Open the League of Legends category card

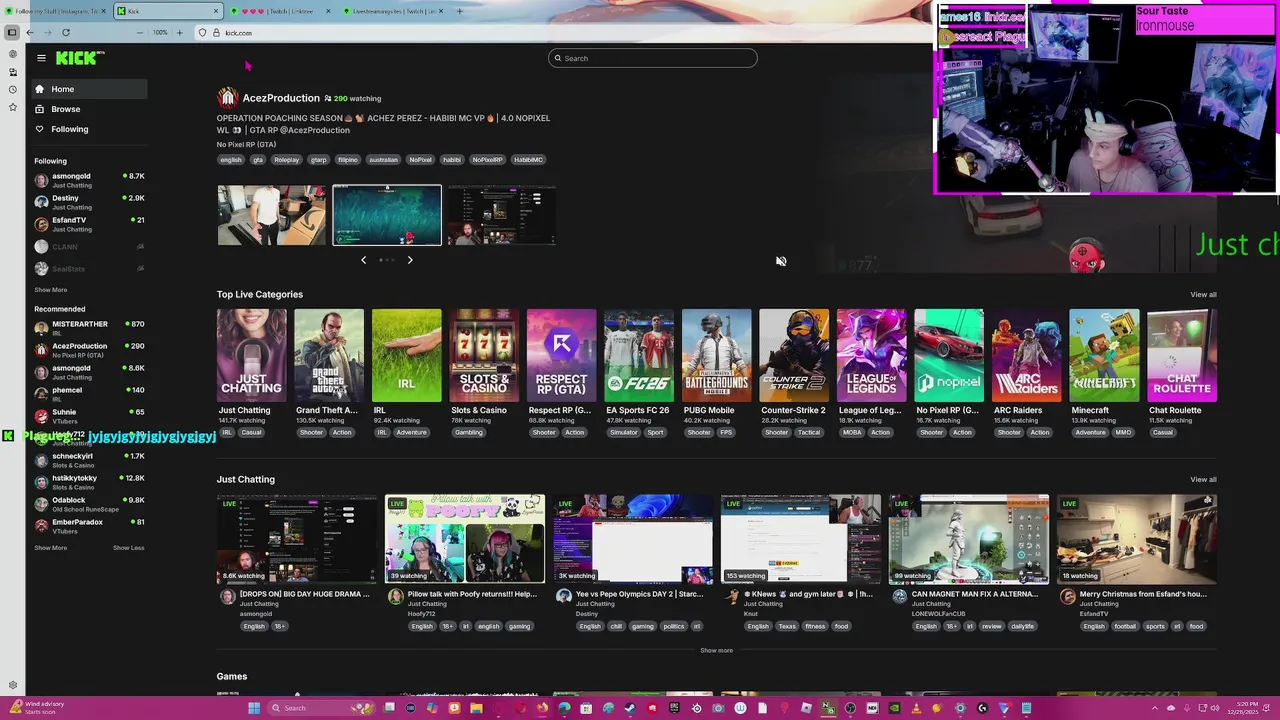tap(871, 355)
